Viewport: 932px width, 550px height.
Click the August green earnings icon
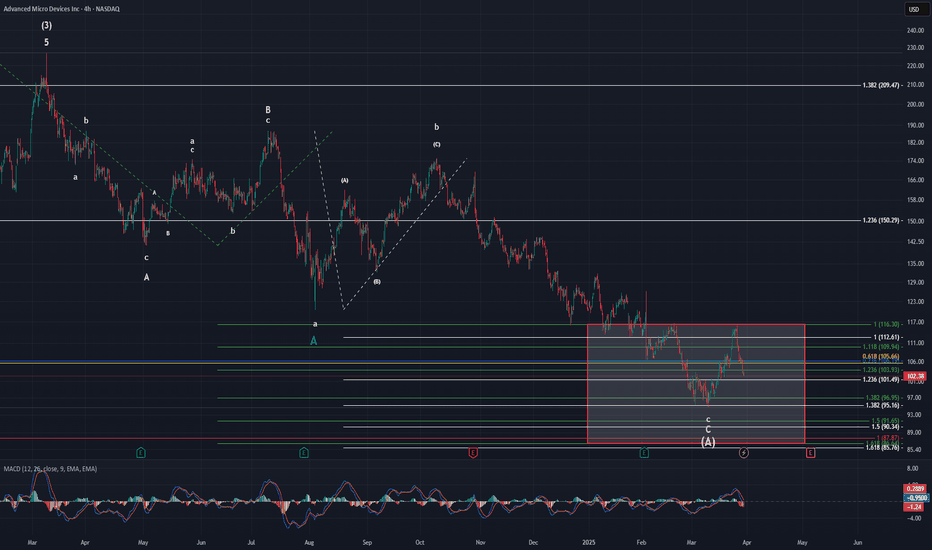click(304, 453)
